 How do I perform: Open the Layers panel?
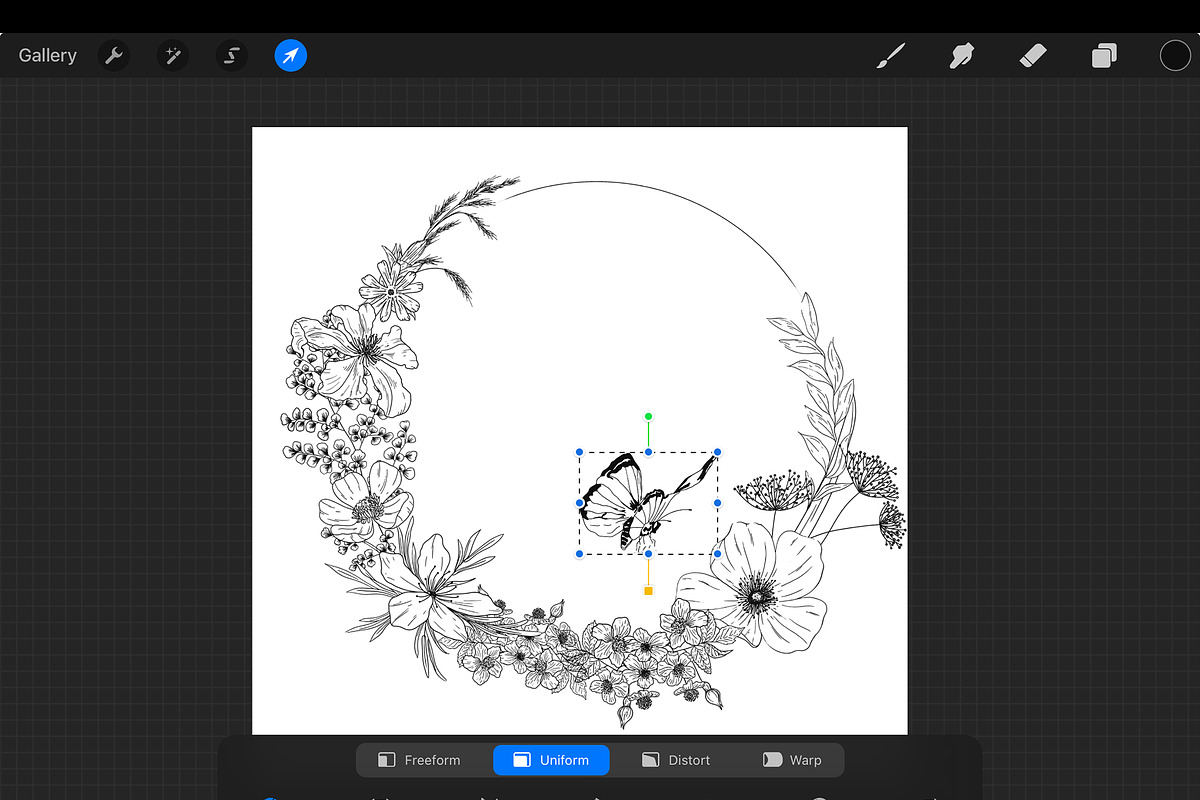(x=1104, y=56)
